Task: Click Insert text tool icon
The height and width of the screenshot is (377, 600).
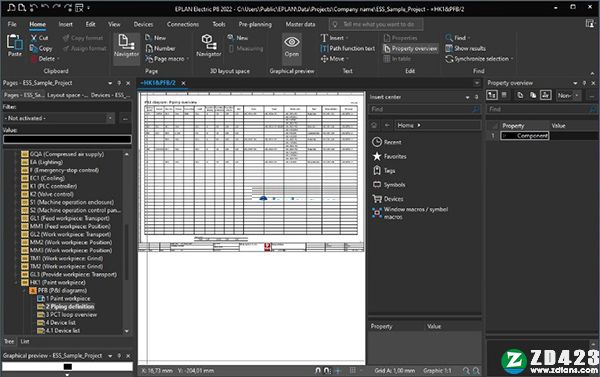Action: click(x=324, y=38)
